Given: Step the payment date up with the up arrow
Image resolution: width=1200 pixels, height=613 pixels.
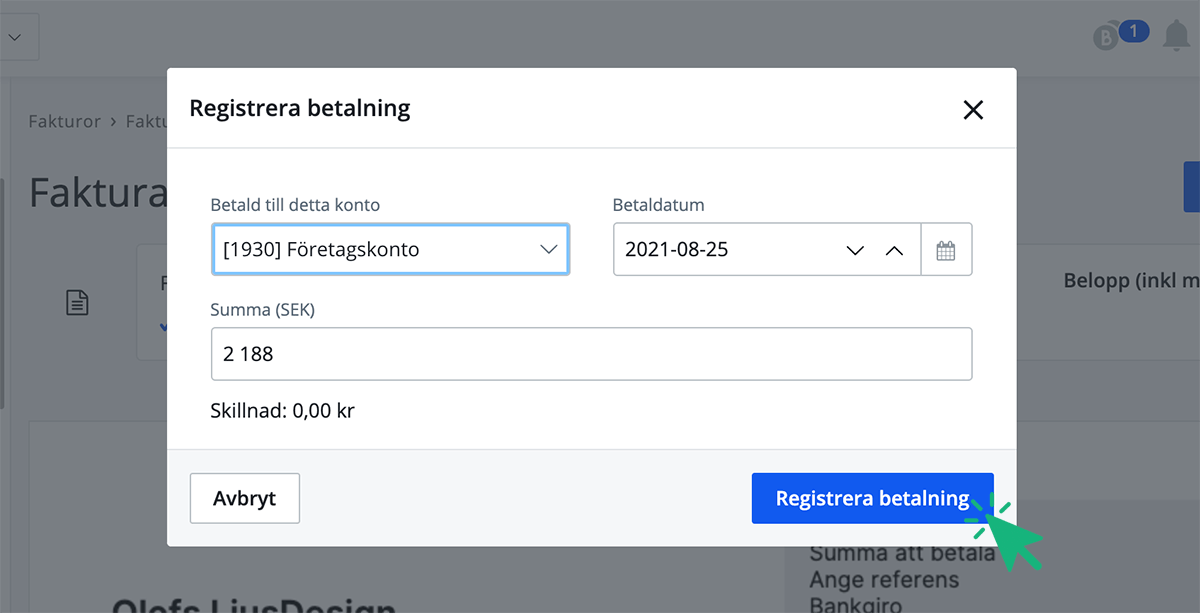Looking at the screenshot, I should pyautogui.click(x=895, y=249).
